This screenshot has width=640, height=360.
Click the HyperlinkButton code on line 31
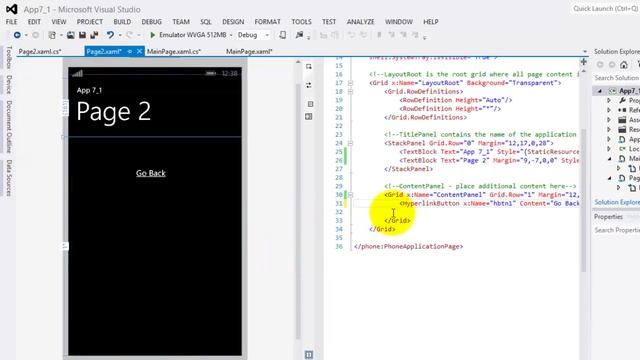tap(489, 203)
